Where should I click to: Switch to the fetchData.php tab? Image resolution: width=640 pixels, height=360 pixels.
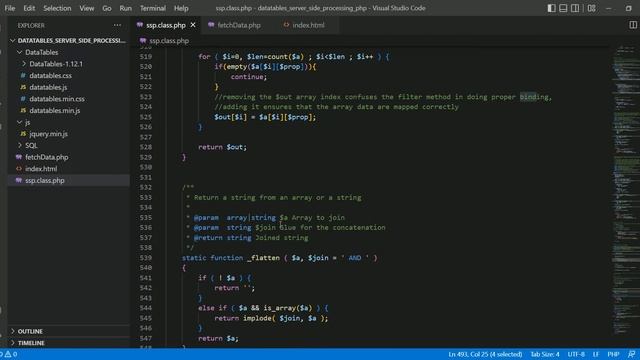pyautogui.click(x=239, y=25)
